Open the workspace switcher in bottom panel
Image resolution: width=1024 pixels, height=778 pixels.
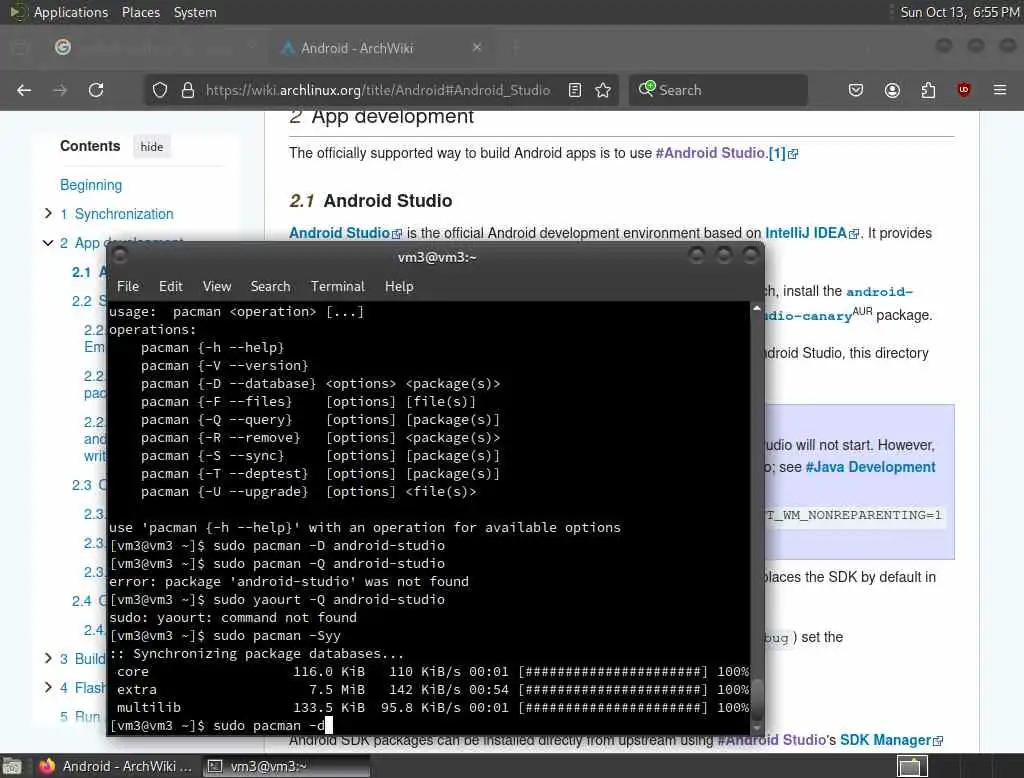(910, 766)
